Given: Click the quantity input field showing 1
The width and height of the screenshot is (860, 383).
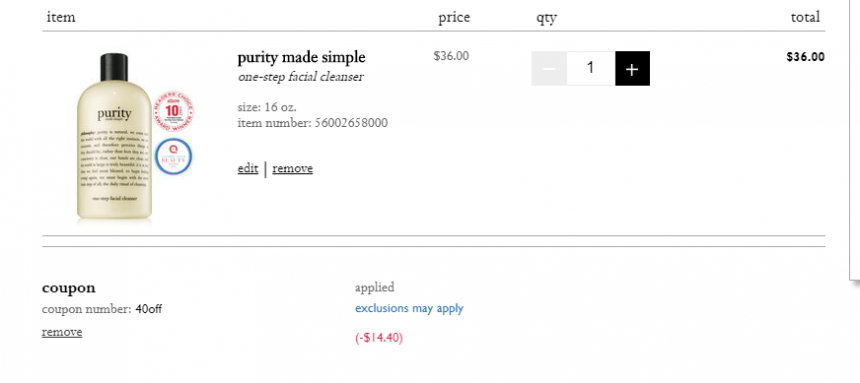Looking at the screenshot, I should click(x=591, y=69).
